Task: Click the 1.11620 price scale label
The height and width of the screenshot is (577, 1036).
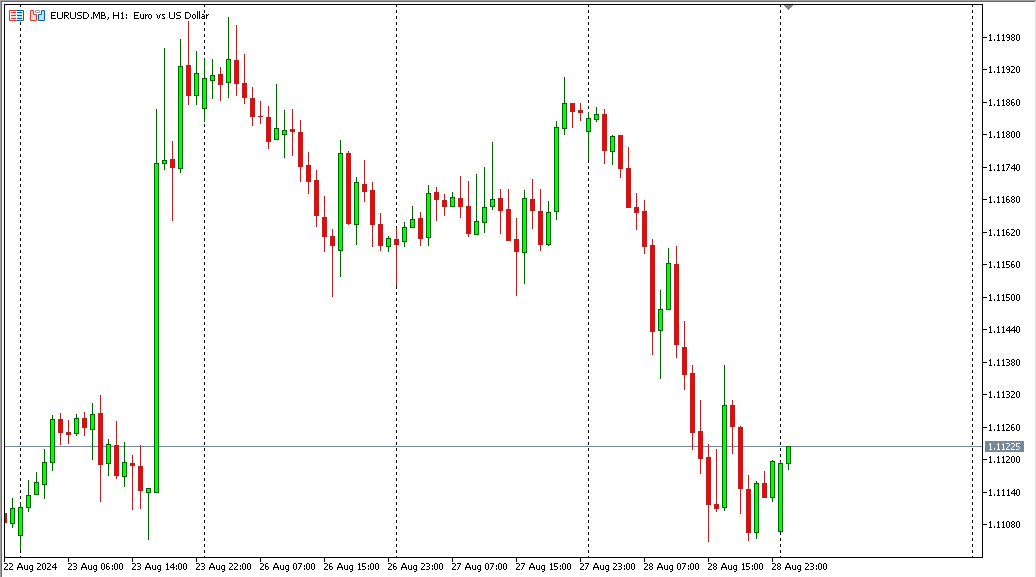Action: click(1004, 233)
